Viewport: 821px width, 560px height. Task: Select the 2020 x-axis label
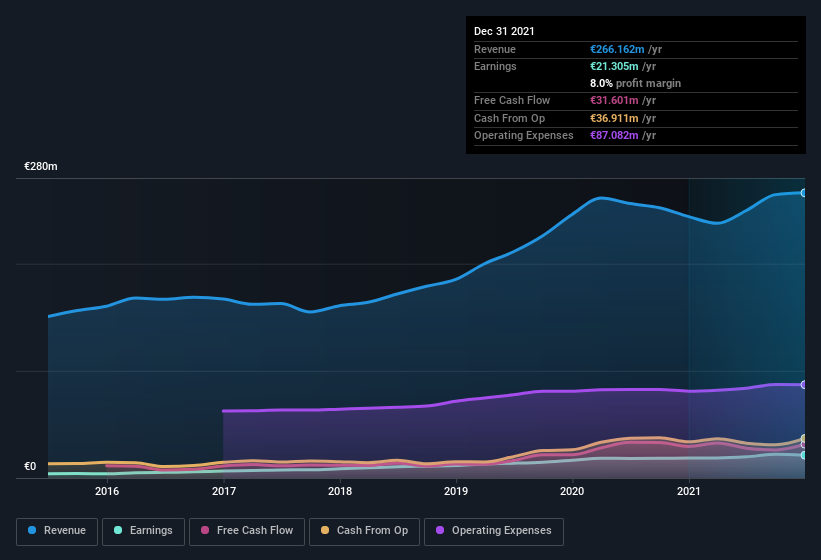pyautogui.click(x=572, y=491)
